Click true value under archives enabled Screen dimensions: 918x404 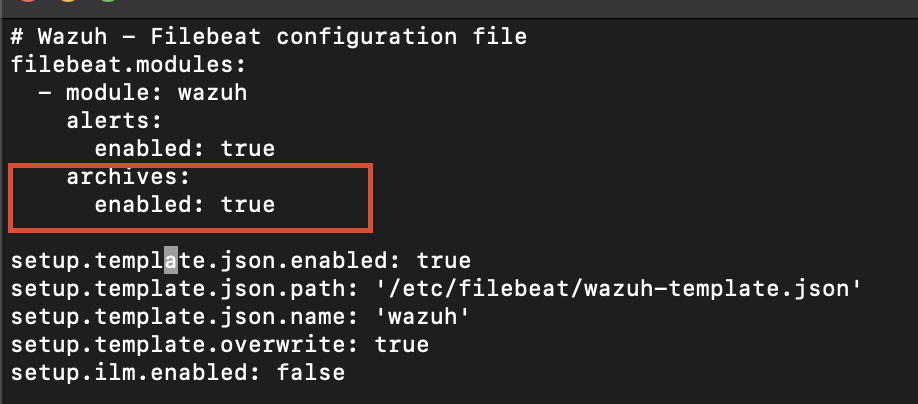pyautogui.click(x=248, y=205)
